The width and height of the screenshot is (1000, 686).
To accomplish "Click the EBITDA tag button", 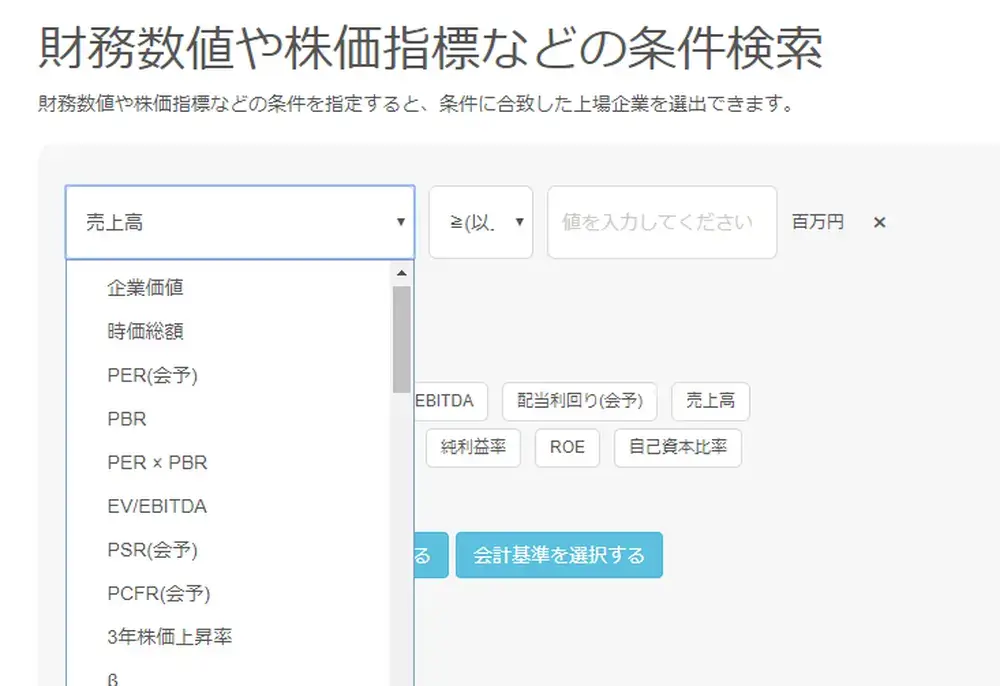I will pyautogui.click(x=451, y=401).
